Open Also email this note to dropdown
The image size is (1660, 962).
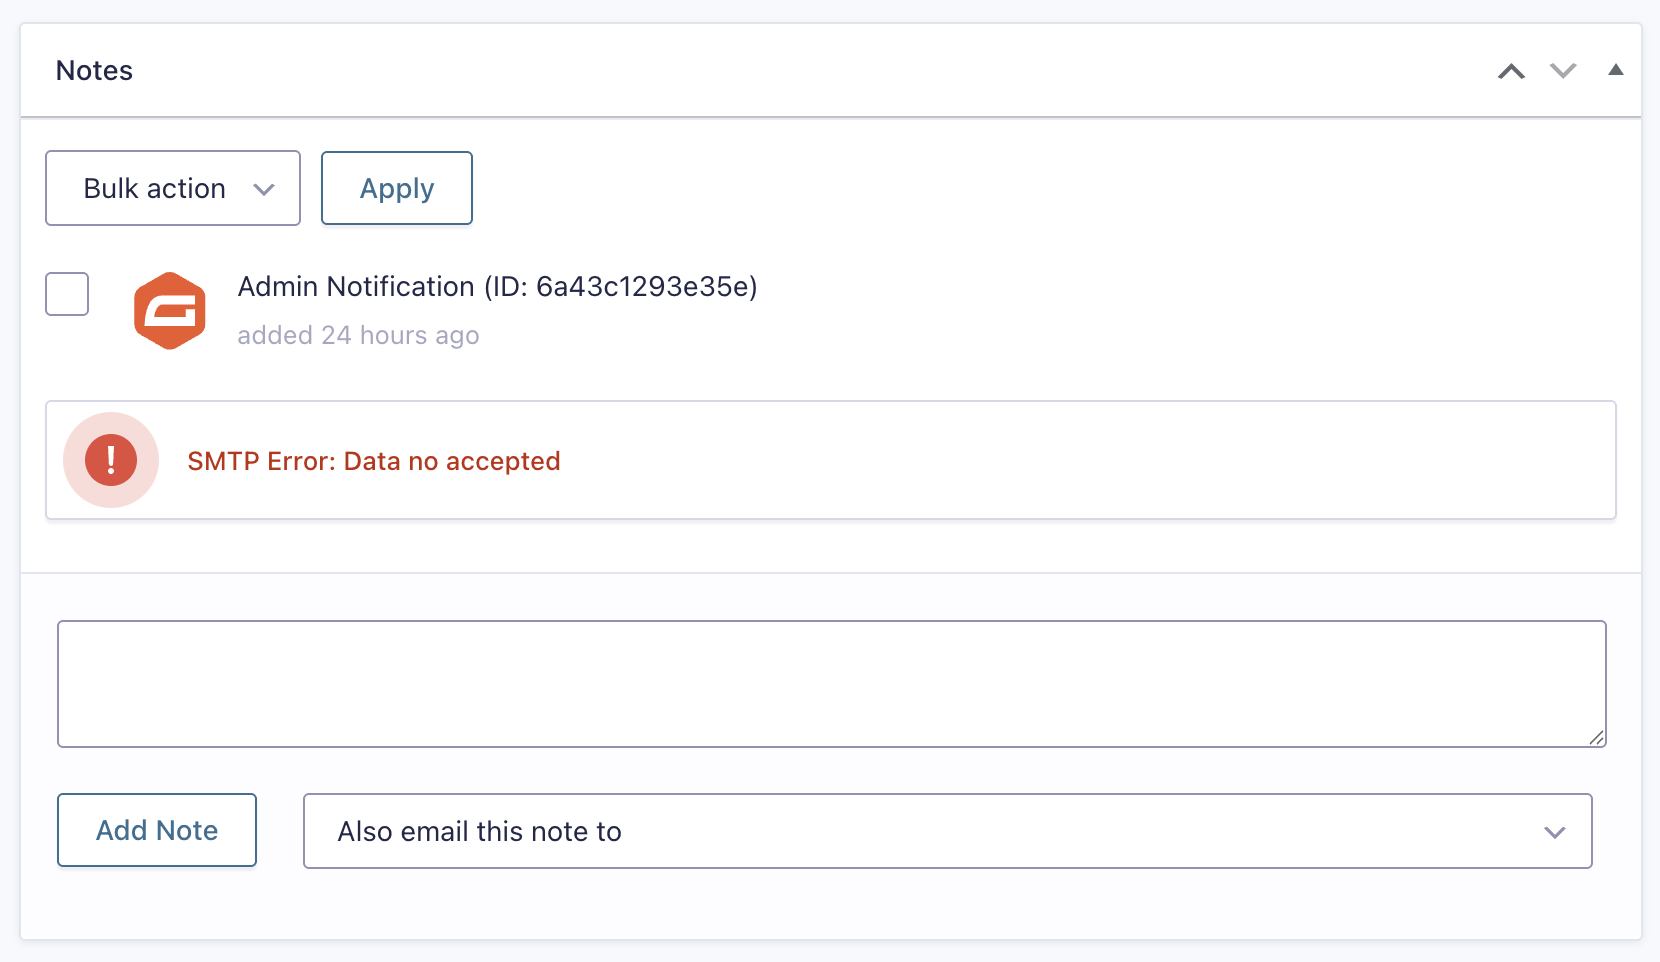[947, 831]
